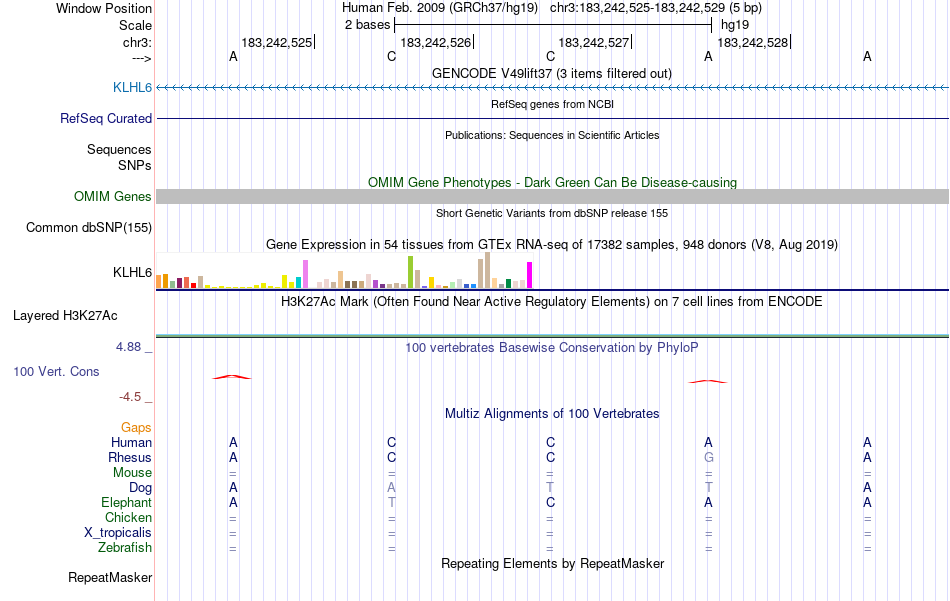The image size is (950, 601).
Task: Click the 183,242,525 coordinate label
Action: tap(277, 42)
